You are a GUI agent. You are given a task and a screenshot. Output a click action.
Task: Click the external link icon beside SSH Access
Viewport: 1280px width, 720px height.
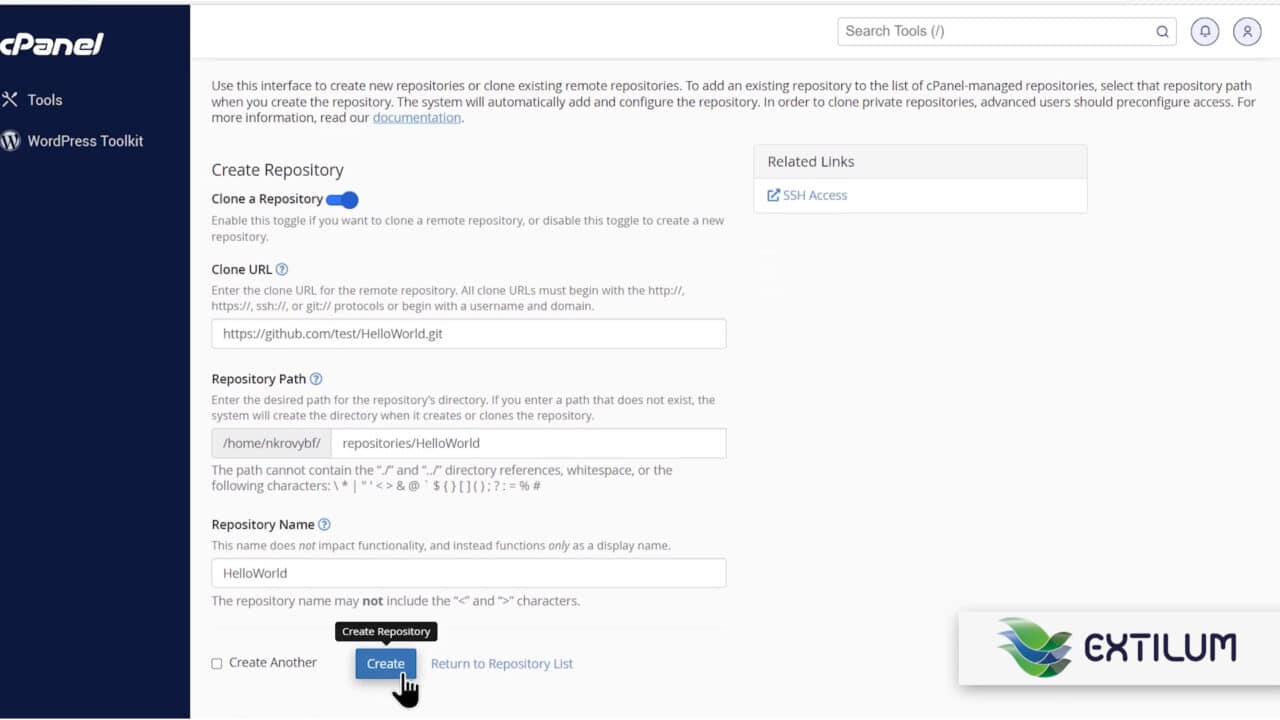[772, 195]
